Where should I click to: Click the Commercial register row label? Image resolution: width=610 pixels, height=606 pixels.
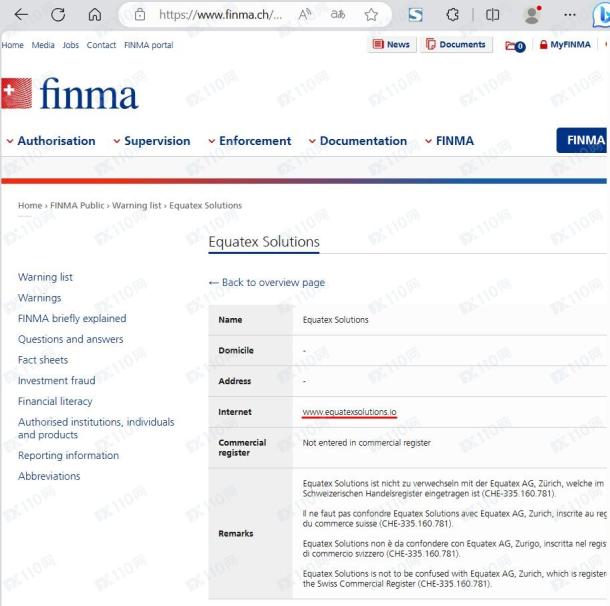pos(242,448)
